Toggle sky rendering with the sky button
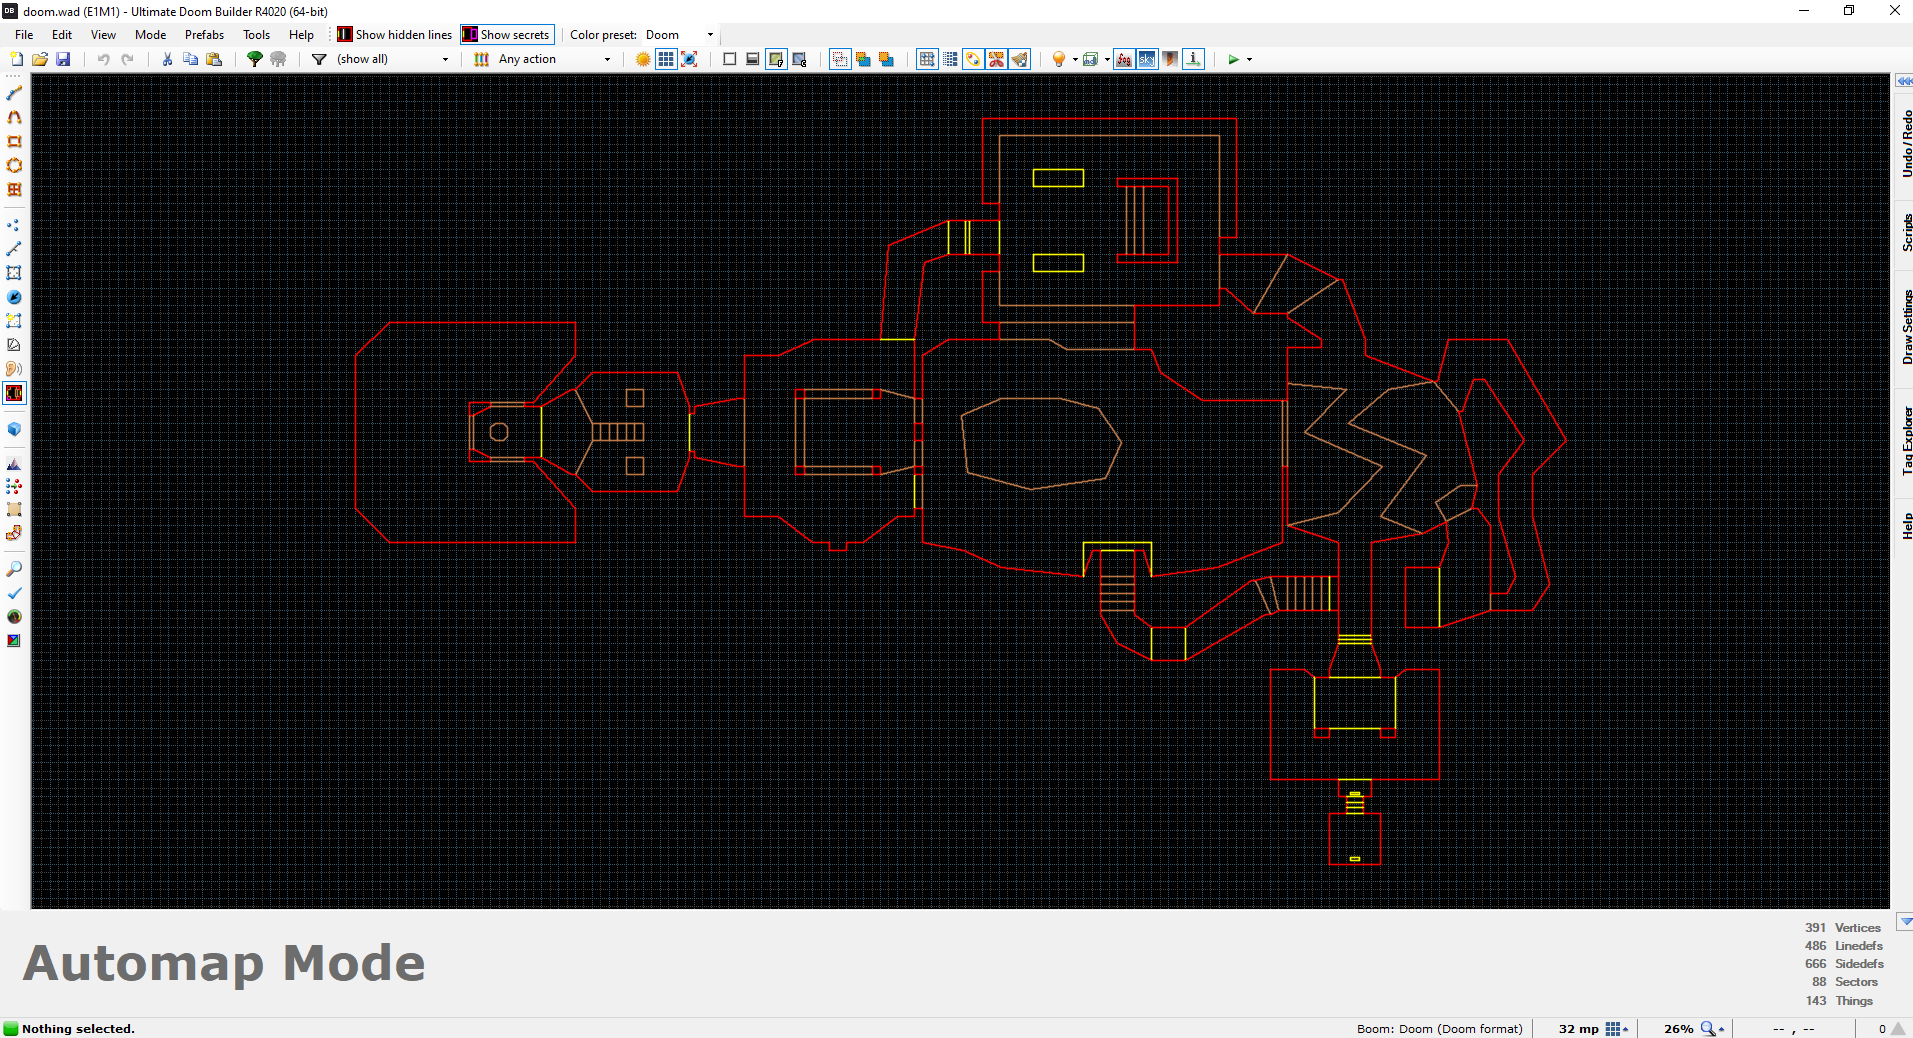This screenshot has height=1038, width=1913. [1145, 59]
